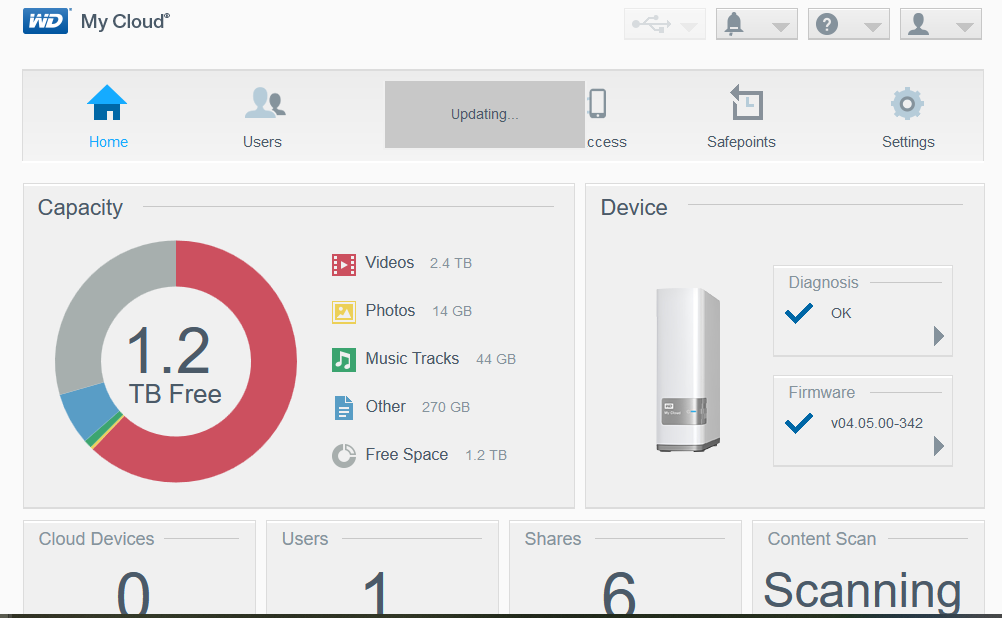
Task: Click the Music Tracks label
Action: click(412, 358)
